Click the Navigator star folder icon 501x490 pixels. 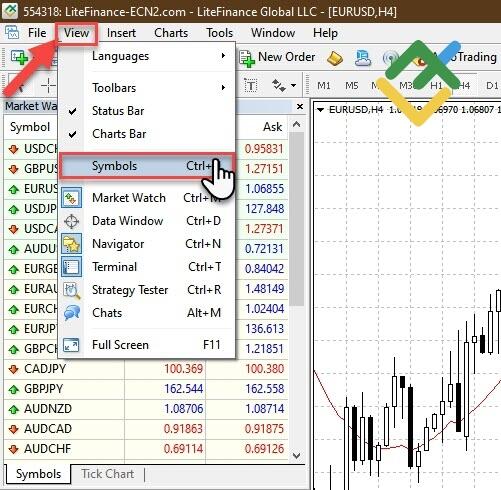tap(72, 244)
